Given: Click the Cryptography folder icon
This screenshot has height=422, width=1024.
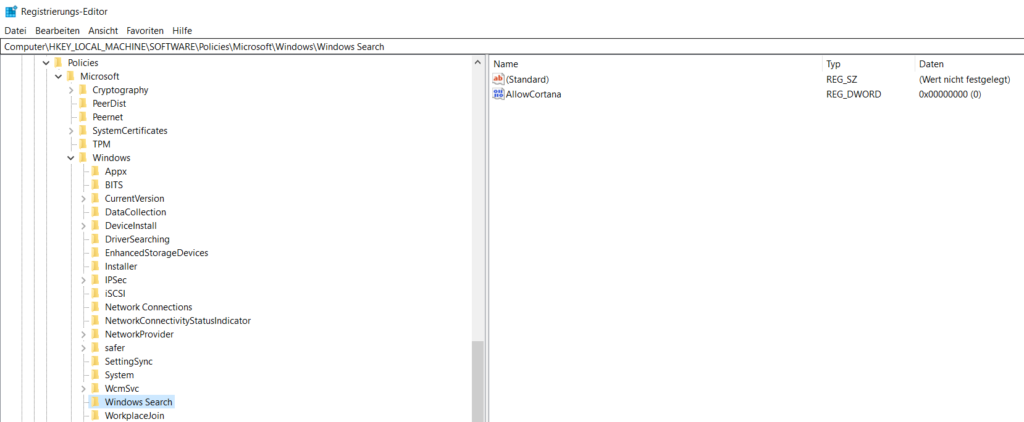Looking at the screenshot, I should (82, 90).
